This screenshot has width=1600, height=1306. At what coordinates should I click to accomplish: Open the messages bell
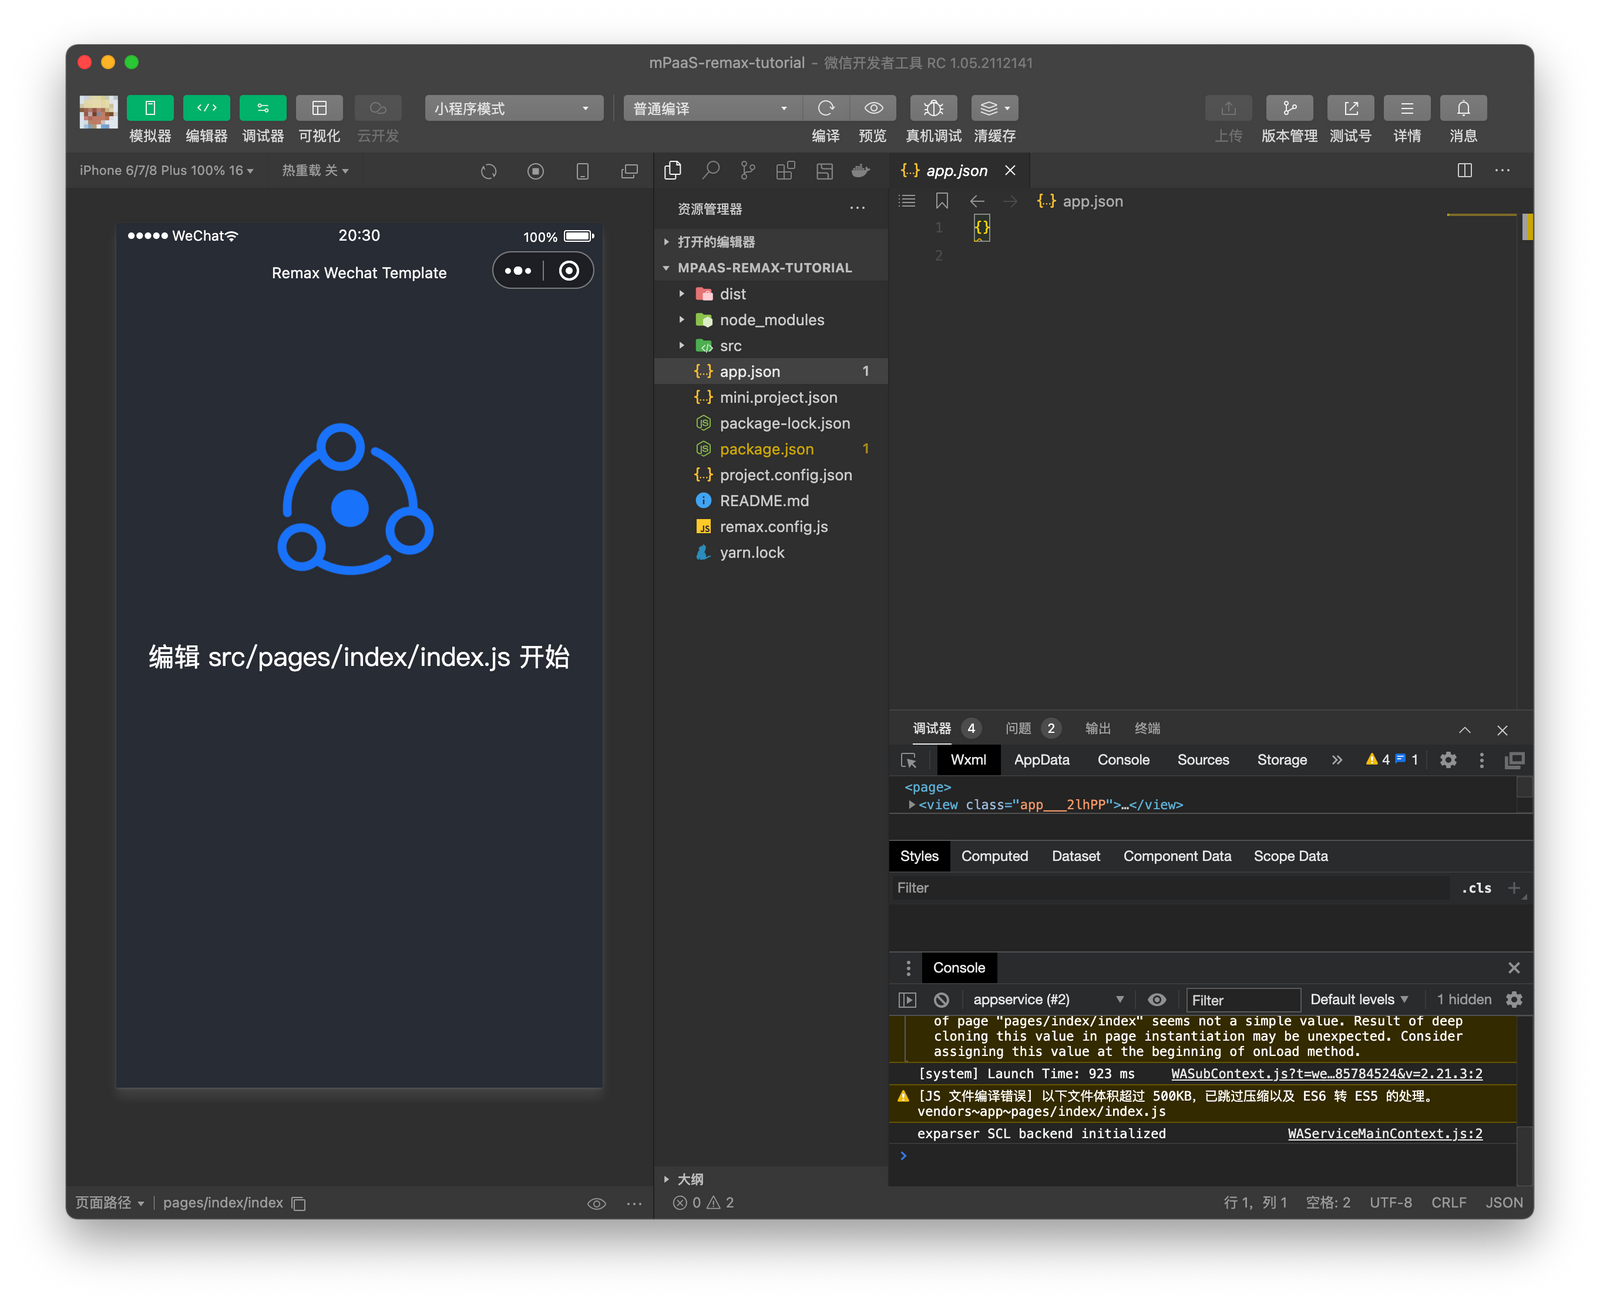1463,108
